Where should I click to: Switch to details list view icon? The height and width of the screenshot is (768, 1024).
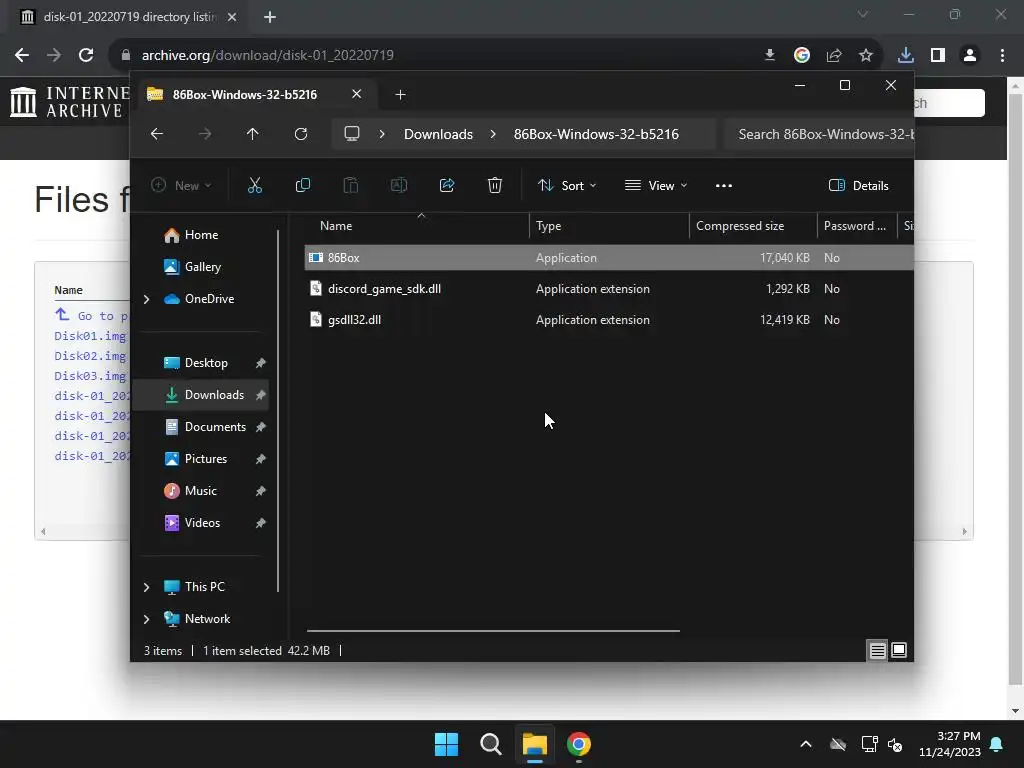click(x=877, y=650)
